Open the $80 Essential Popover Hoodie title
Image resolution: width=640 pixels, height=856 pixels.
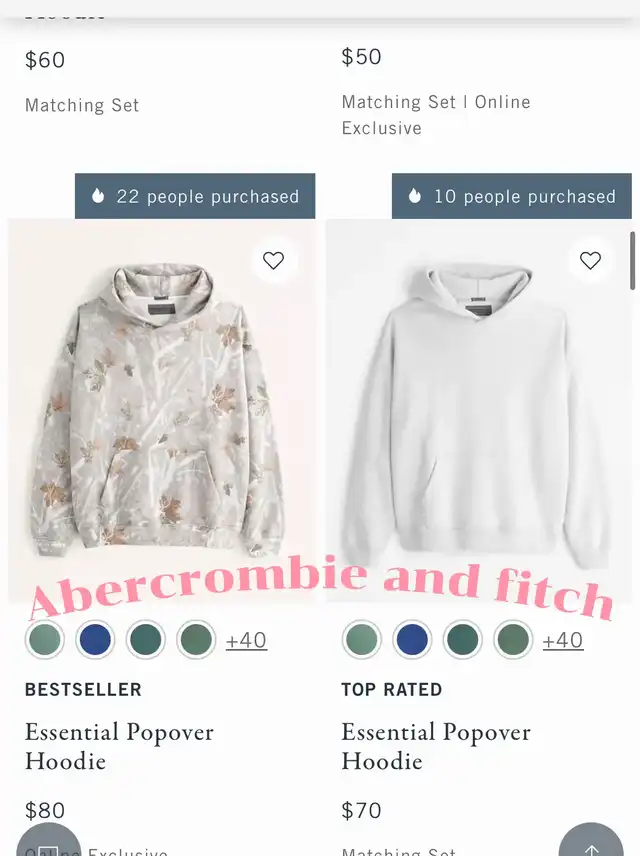(119, 746)
